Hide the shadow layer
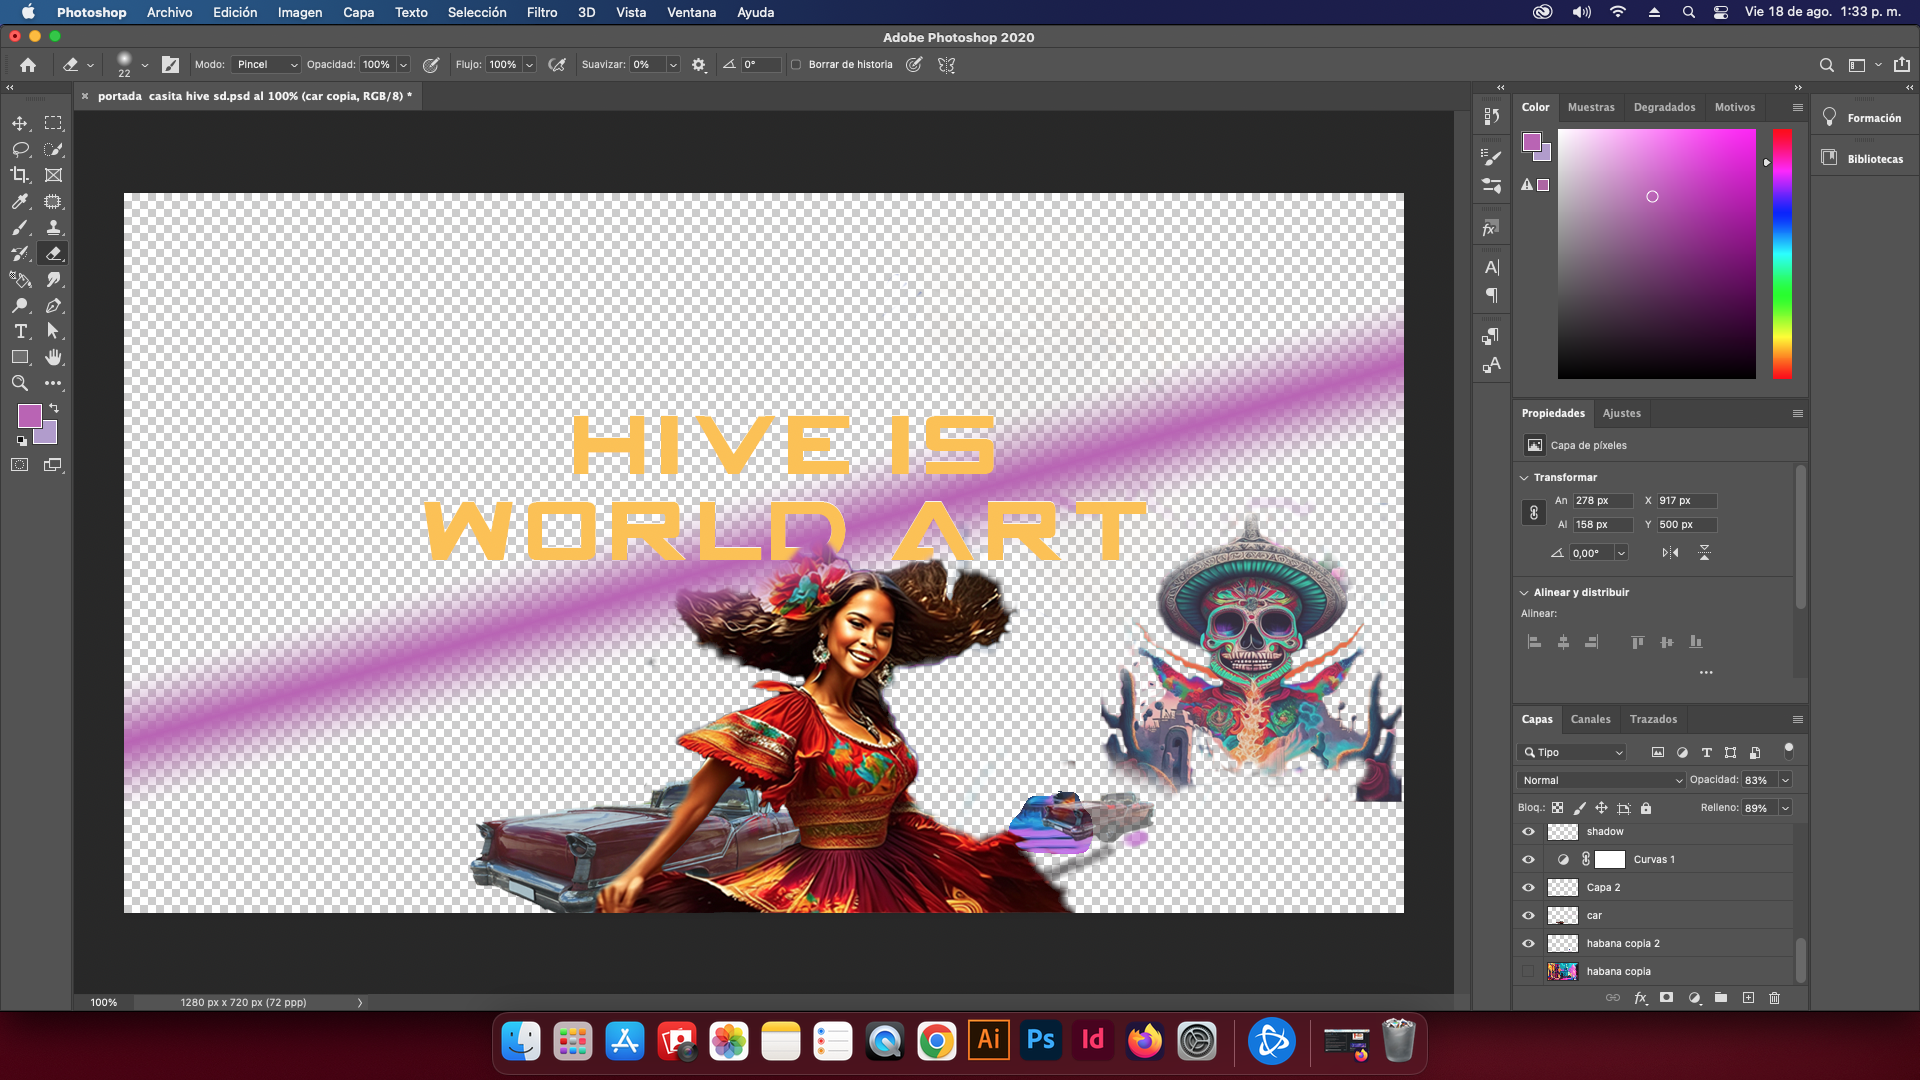The image size is (1920, 1080). (1528, 832)
